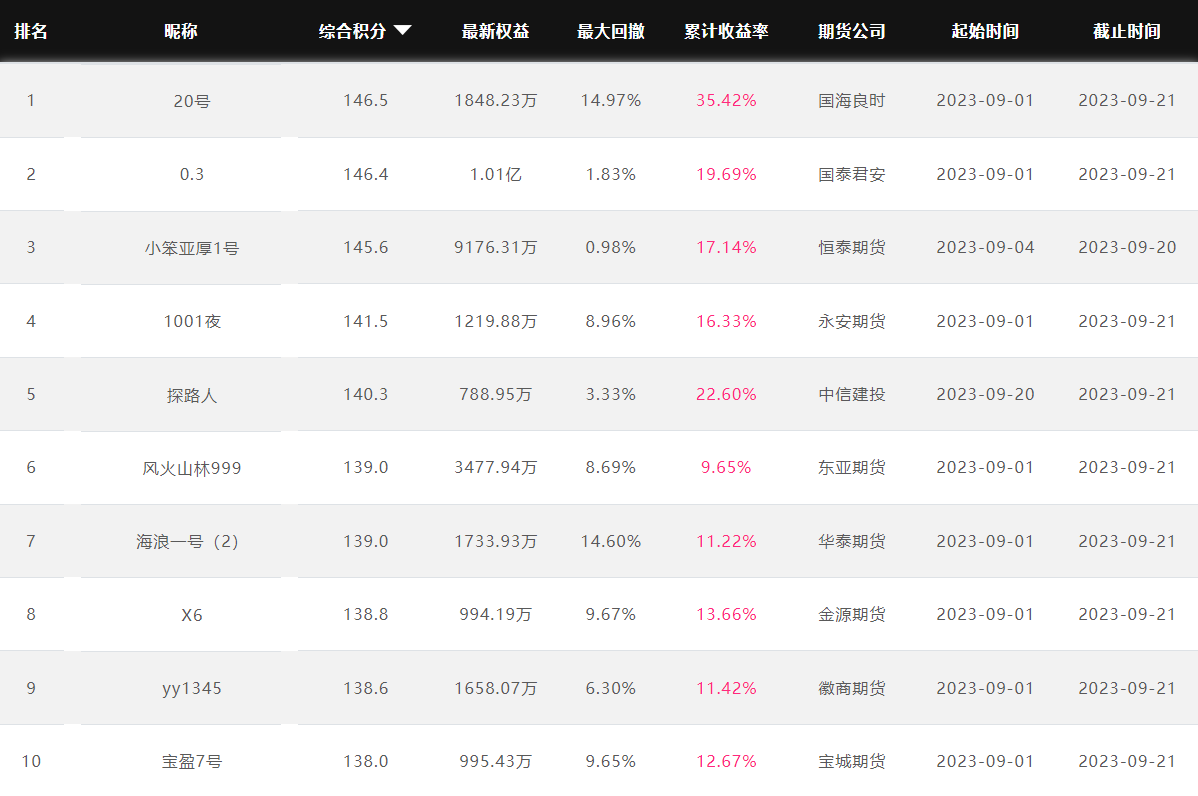The image size is (1198, 796).
Task: Select the equity value 994.19万
Action: pyautogui.click(x=496, y=614)
